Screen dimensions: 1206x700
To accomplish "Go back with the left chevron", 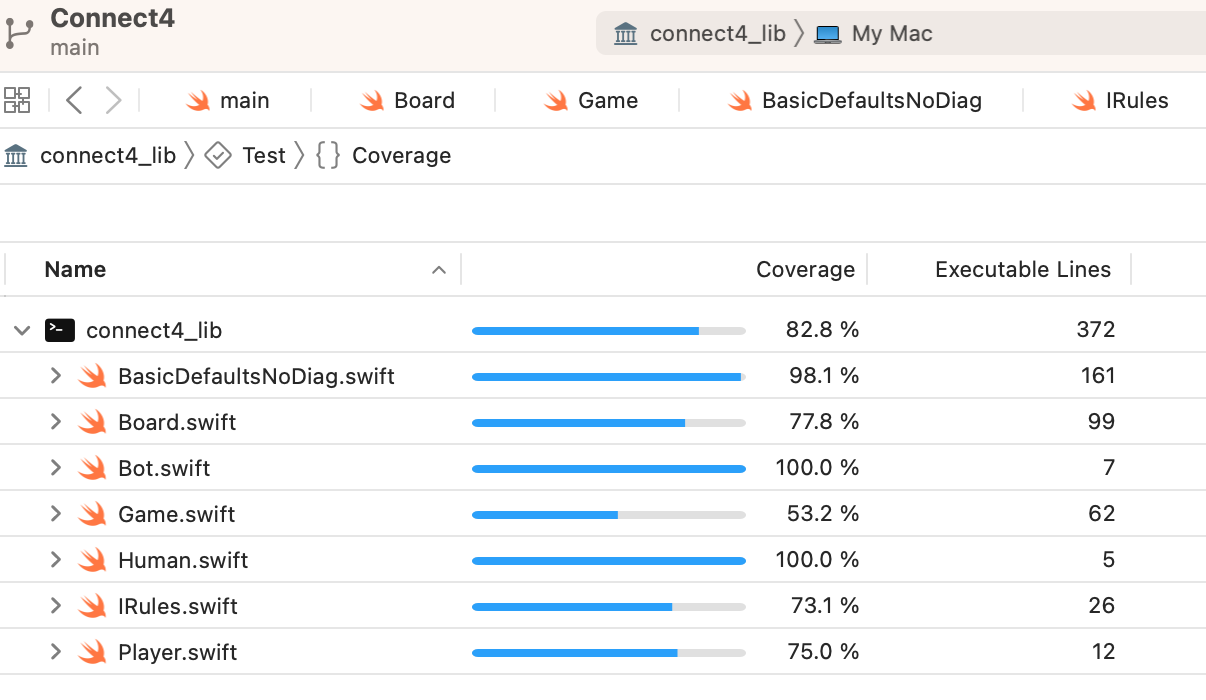I will click(74, 100).
